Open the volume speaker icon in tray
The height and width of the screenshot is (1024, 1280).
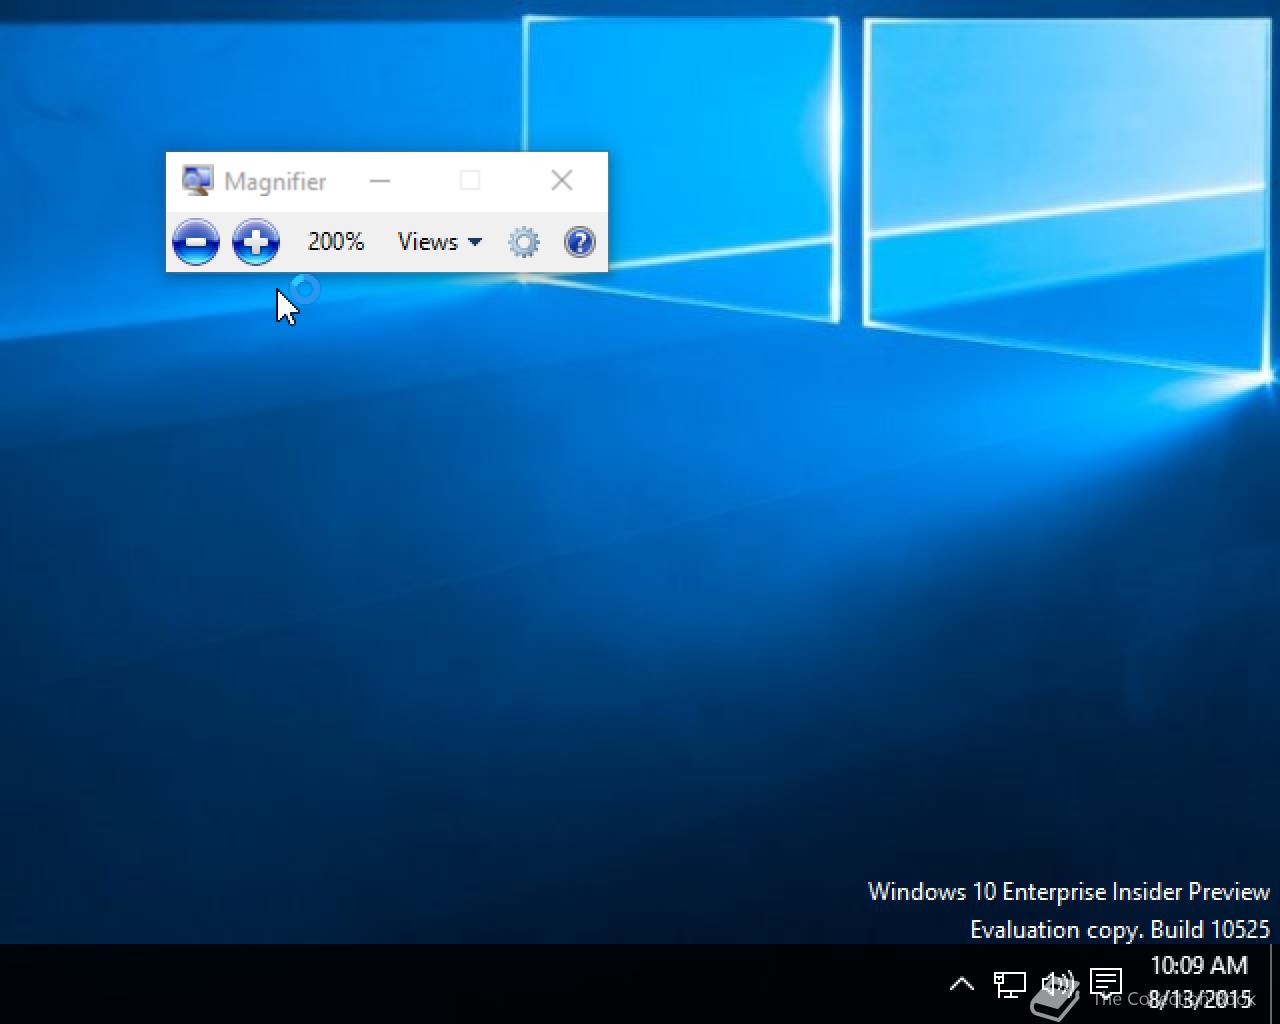pyautogui.click(x=1057, y=985)
